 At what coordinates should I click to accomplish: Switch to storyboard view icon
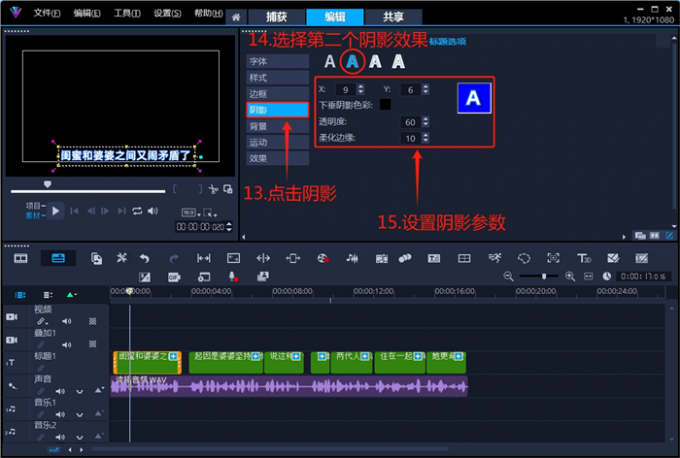pyautogui.click(x=20, y=258)
